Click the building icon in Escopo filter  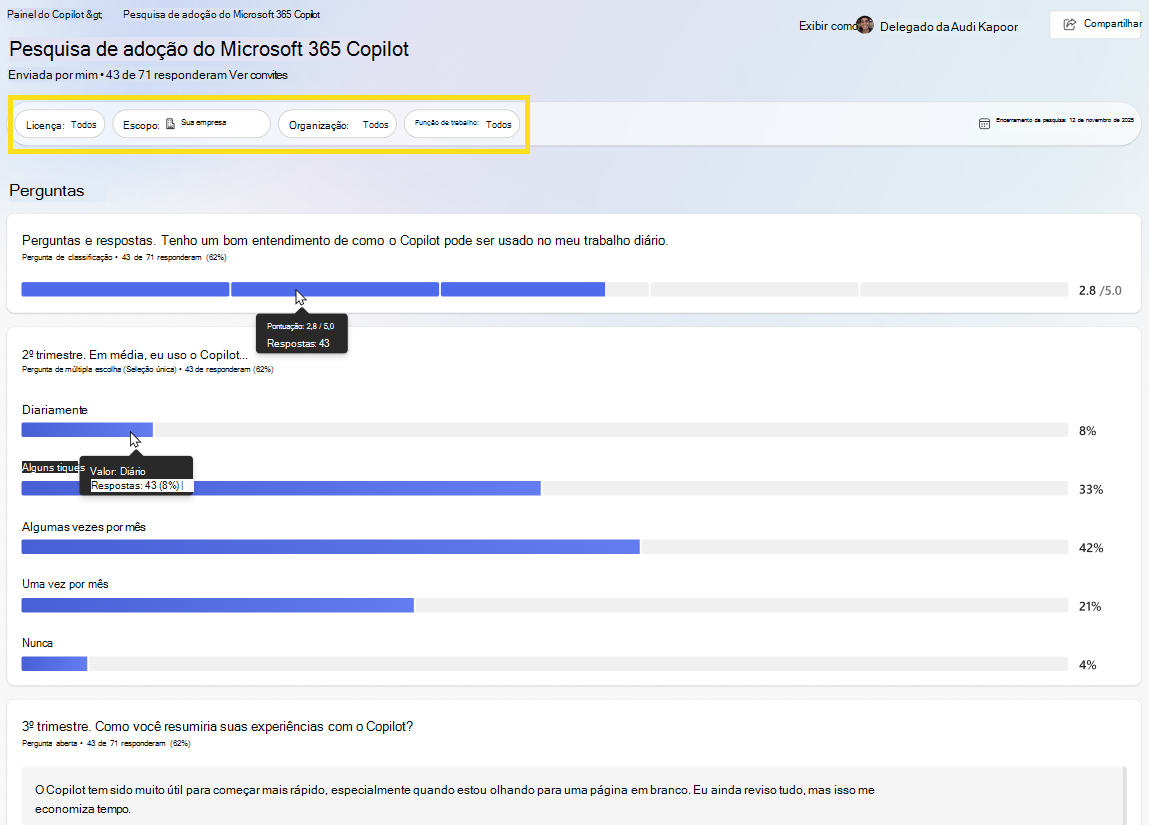170,123
